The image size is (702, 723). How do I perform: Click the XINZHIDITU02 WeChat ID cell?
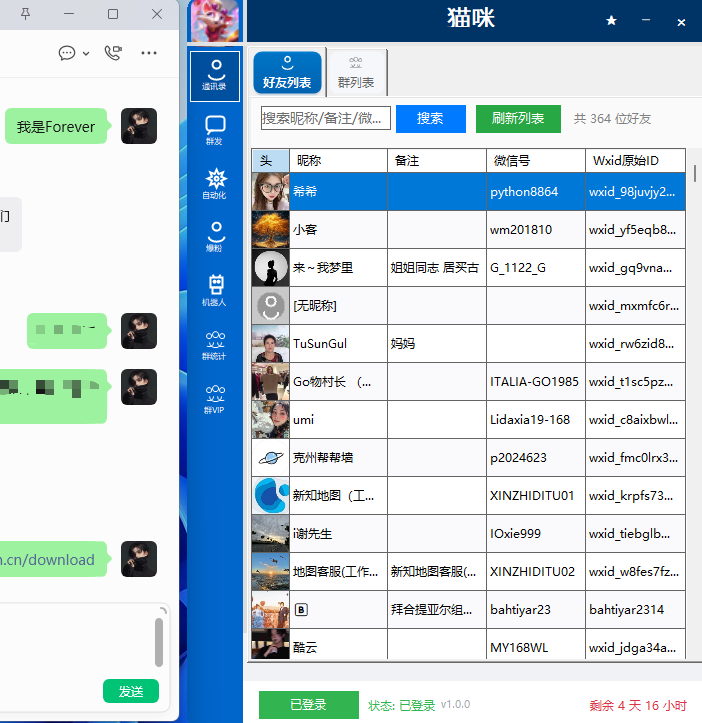pos(535,572)
